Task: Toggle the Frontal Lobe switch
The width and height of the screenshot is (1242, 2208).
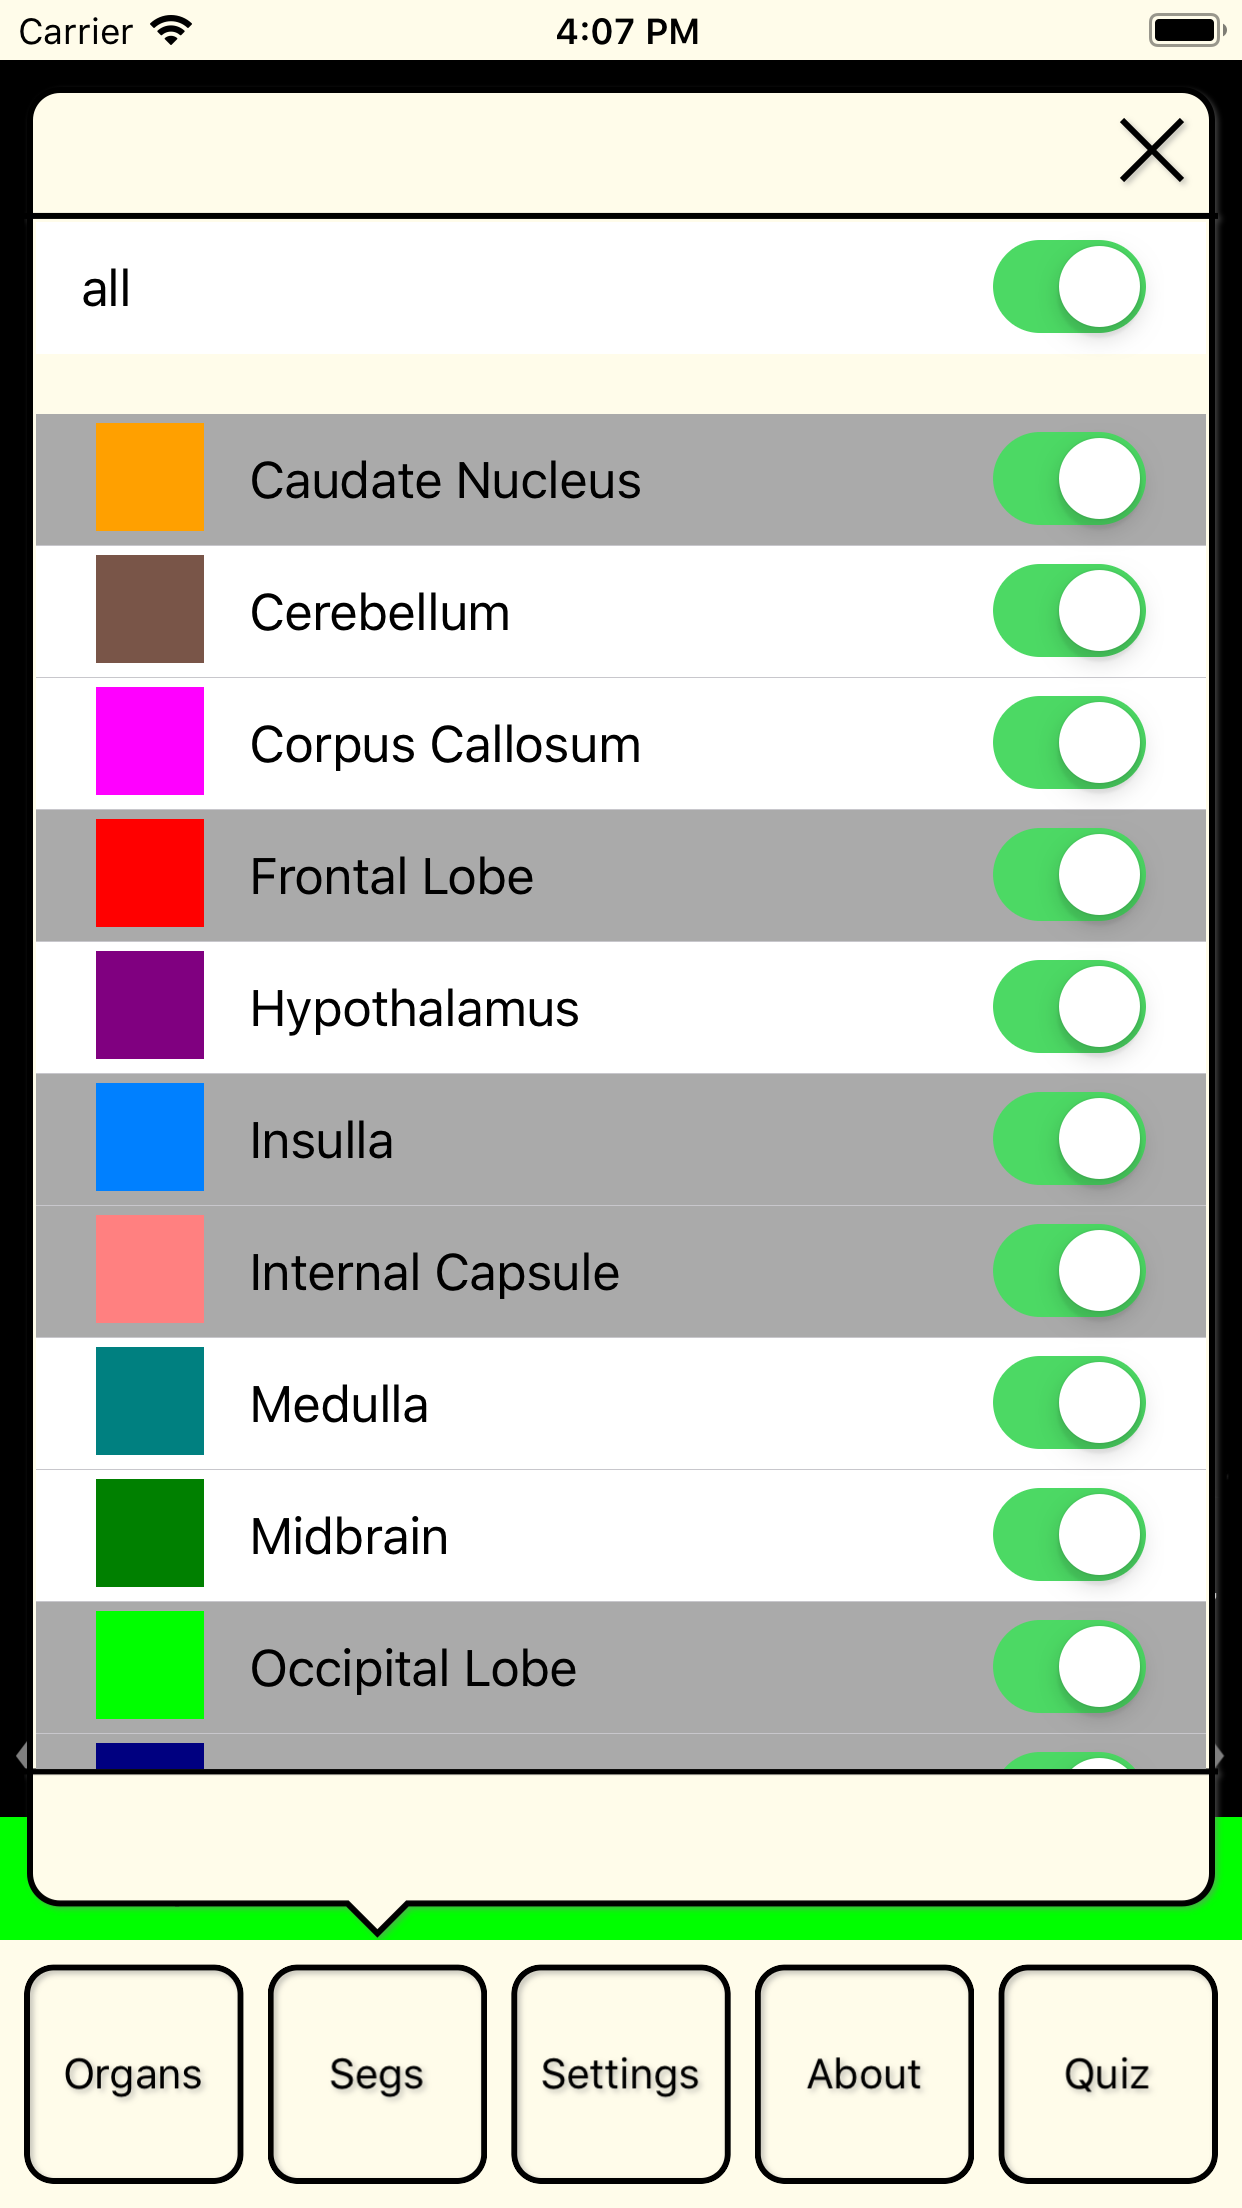Action: click(1068, 875)
